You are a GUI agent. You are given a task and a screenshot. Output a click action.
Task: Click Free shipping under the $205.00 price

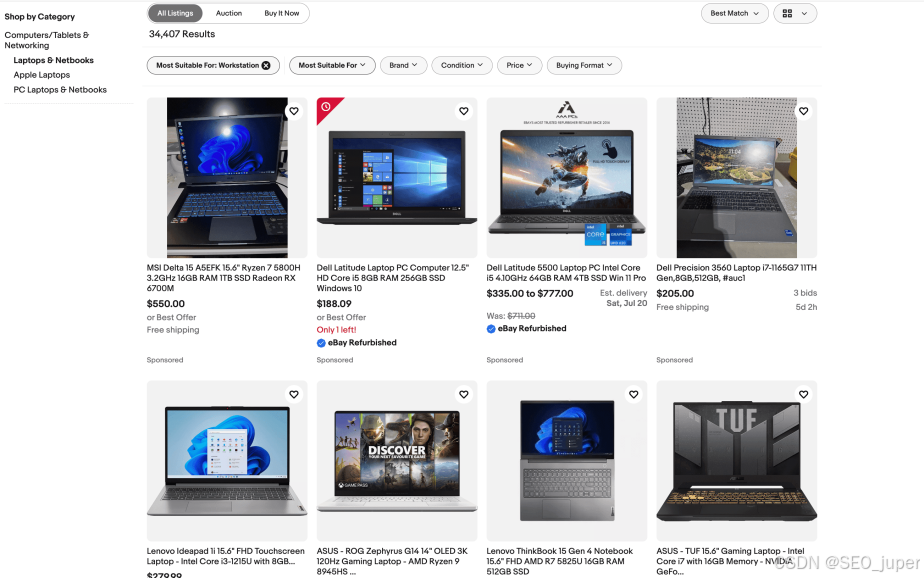[x=682, y=308]
